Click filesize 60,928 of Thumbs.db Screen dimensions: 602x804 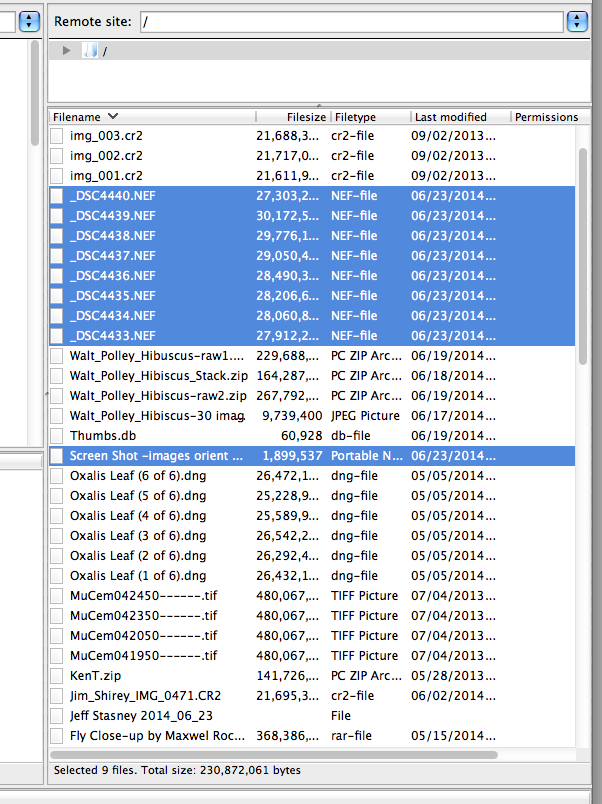click(302, 436)
